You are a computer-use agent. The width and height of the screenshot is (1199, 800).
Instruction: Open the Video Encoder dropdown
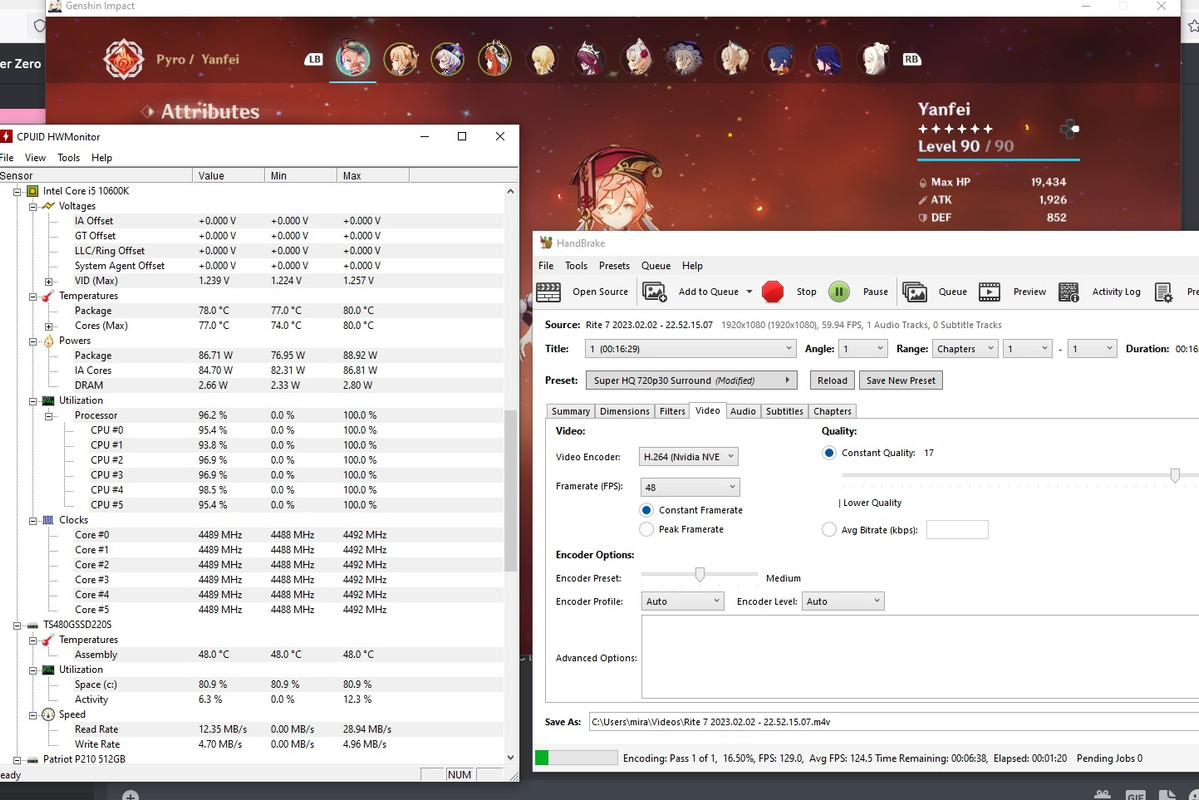[x=688, y=457]
